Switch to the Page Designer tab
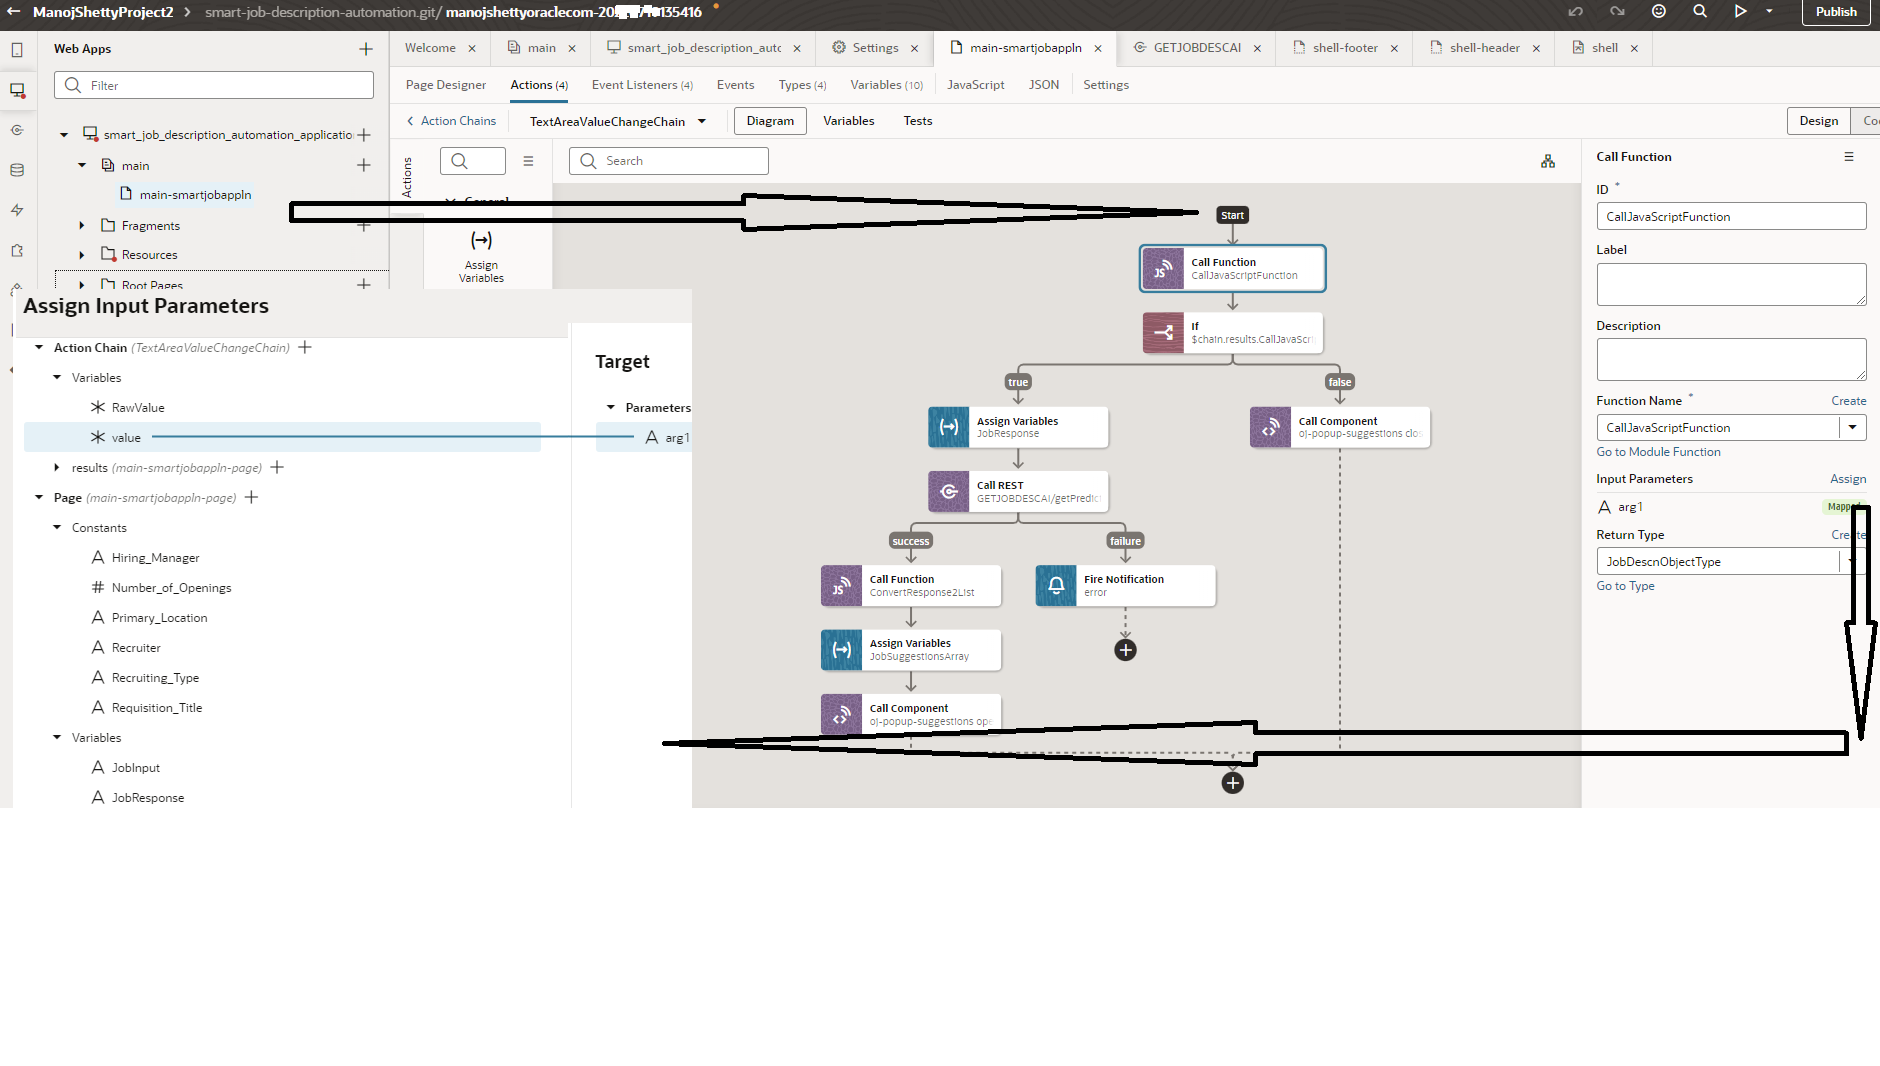1880x1066 pixels. (444, 85)
